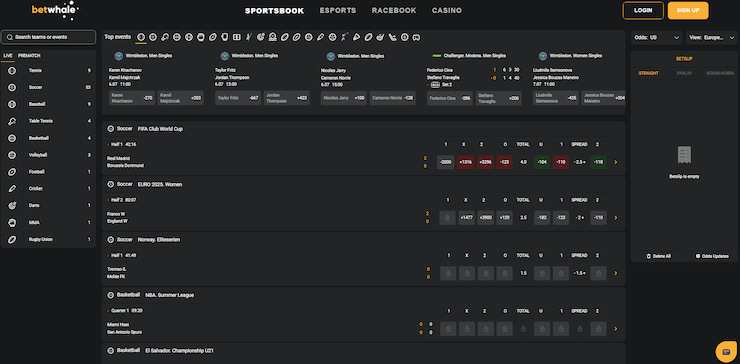Click the LOGIN button
This screenshot has height=364, width=740.
(x=643, y=10)
